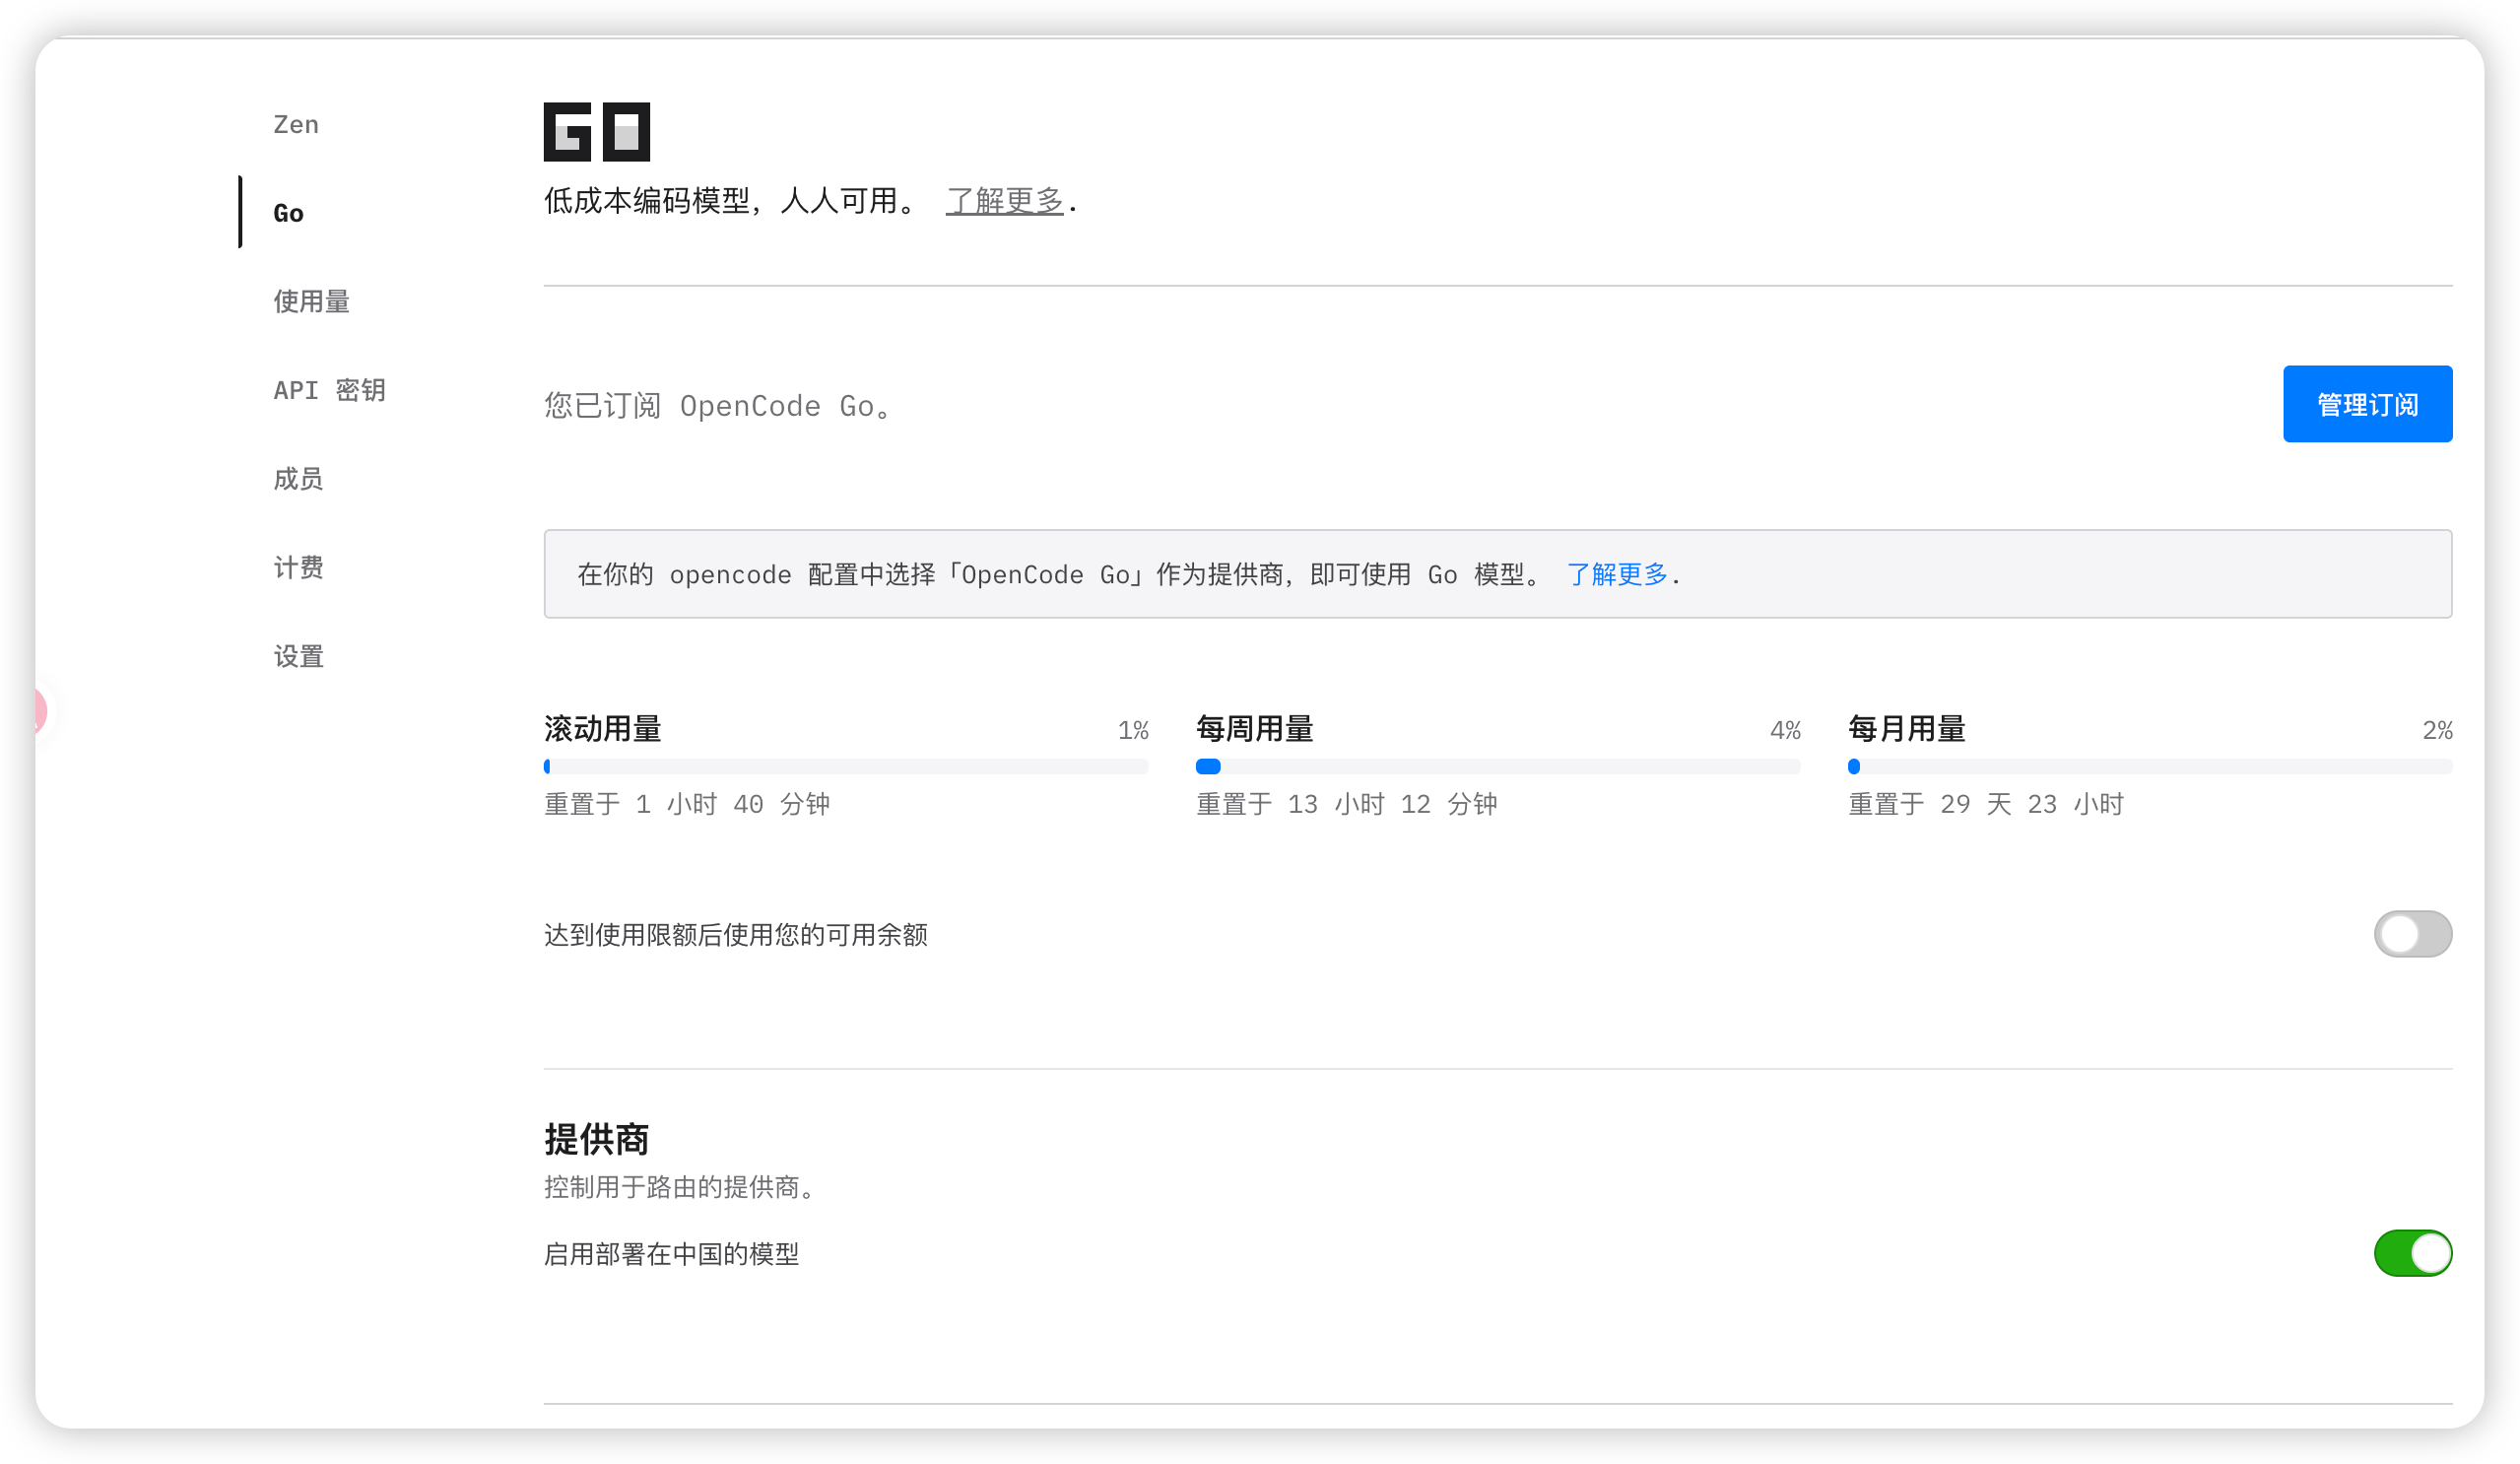Click the 启用部署在中国的模型 label

pyautogui.click(x=671, y=1254)
